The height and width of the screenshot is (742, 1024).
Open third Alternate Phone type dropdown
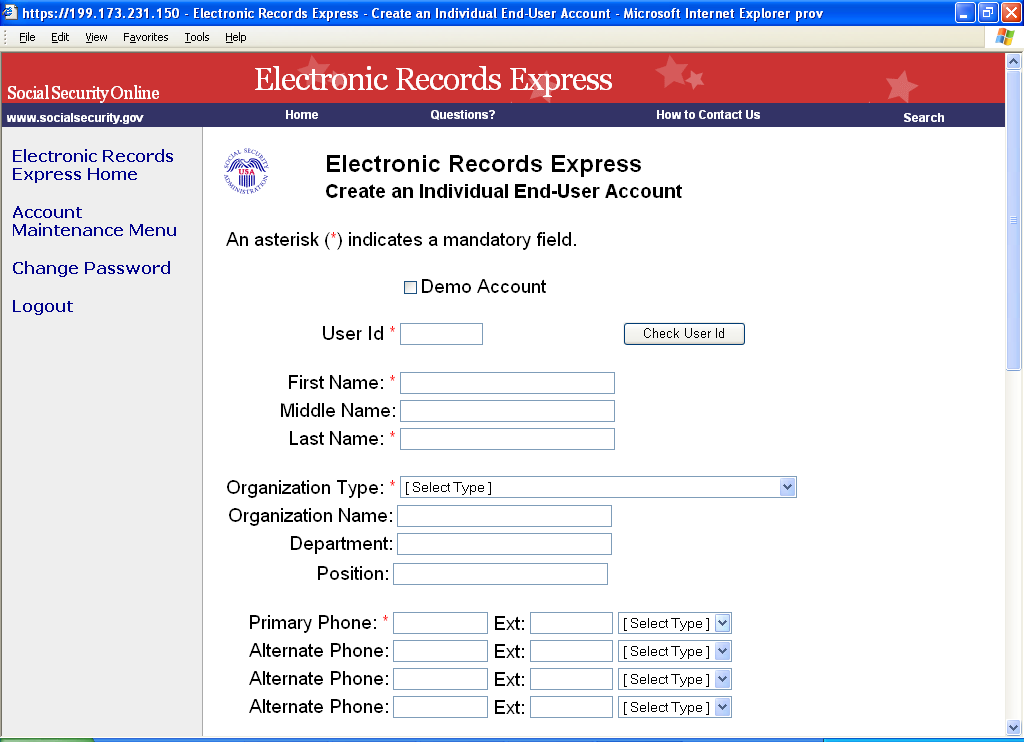pos(675,707)
